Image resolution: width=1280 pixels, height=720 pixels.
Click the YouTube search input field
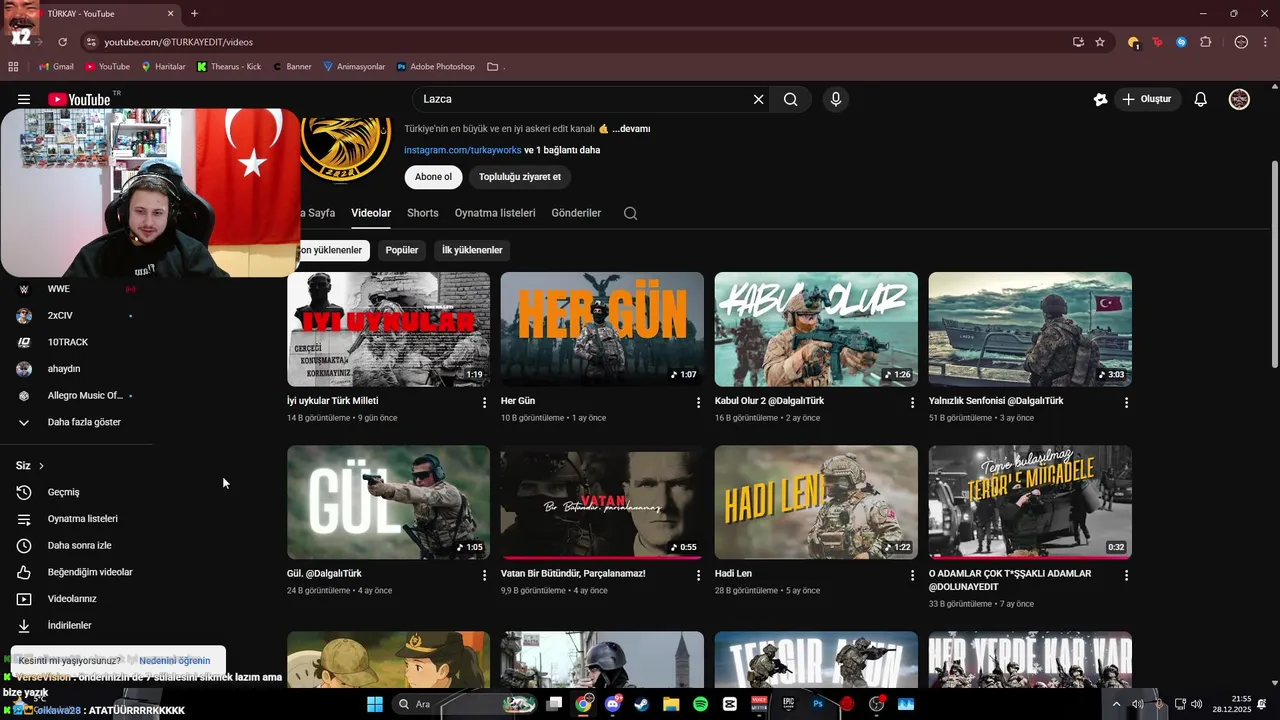[585, 99]
